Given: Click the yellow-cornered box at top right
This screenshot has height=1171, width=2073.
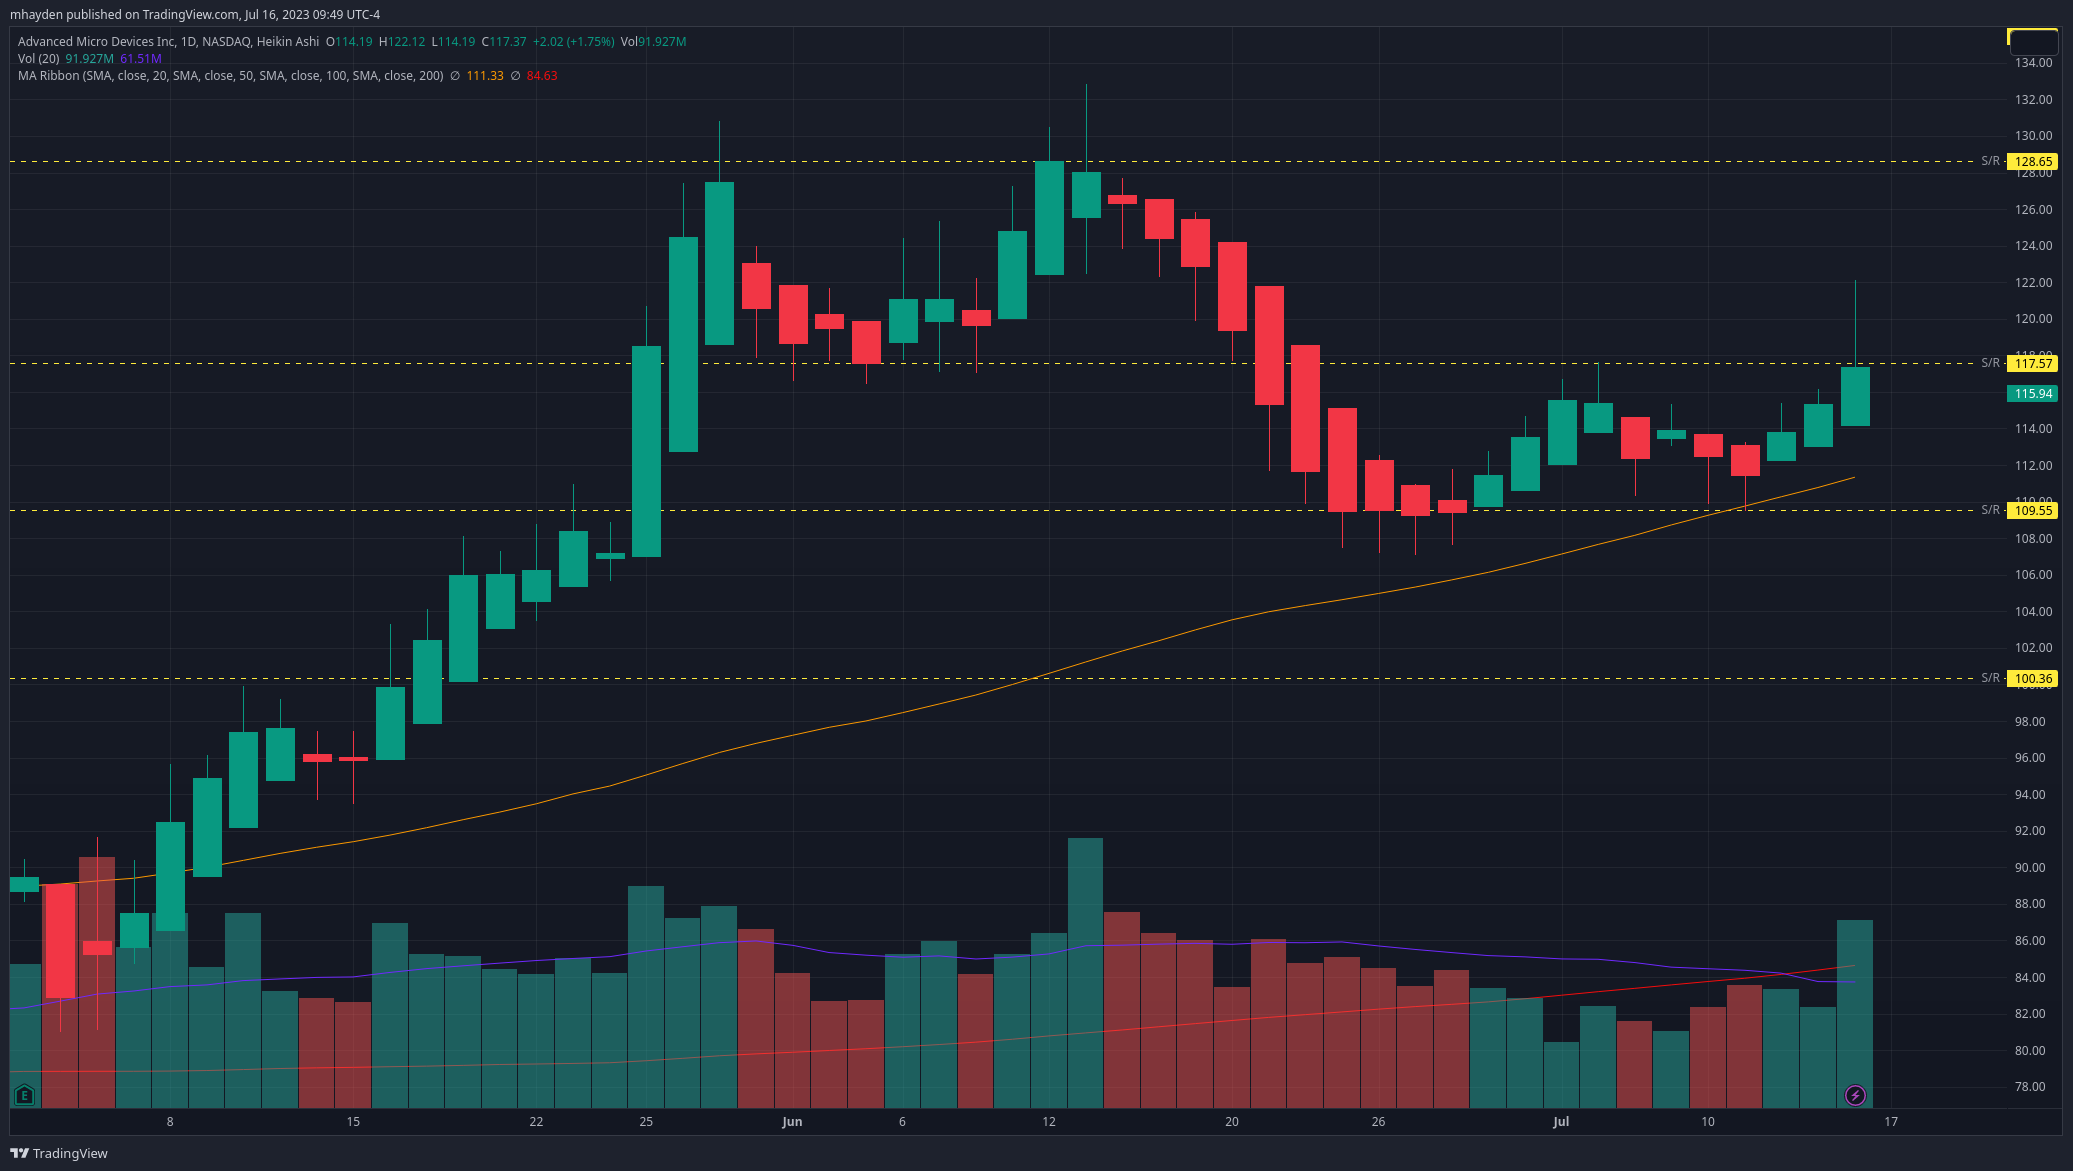Looking at the screenshot, I should pos(2033,41).
